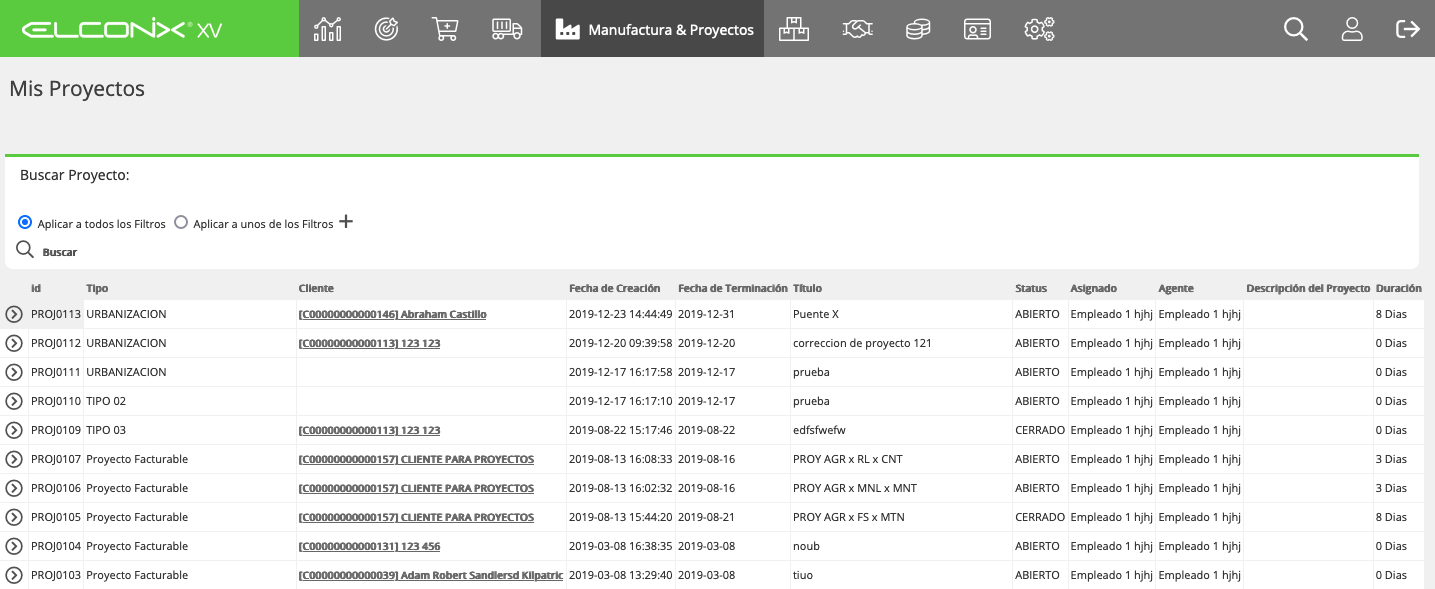1435x589 pixels.
Task: Click the title 'Puente X'
Action: 816,314
